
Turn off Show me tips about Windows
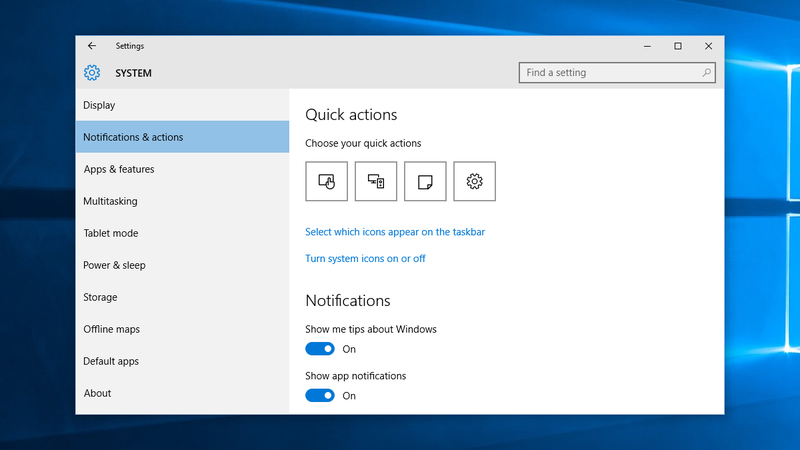tap(320, 349)
